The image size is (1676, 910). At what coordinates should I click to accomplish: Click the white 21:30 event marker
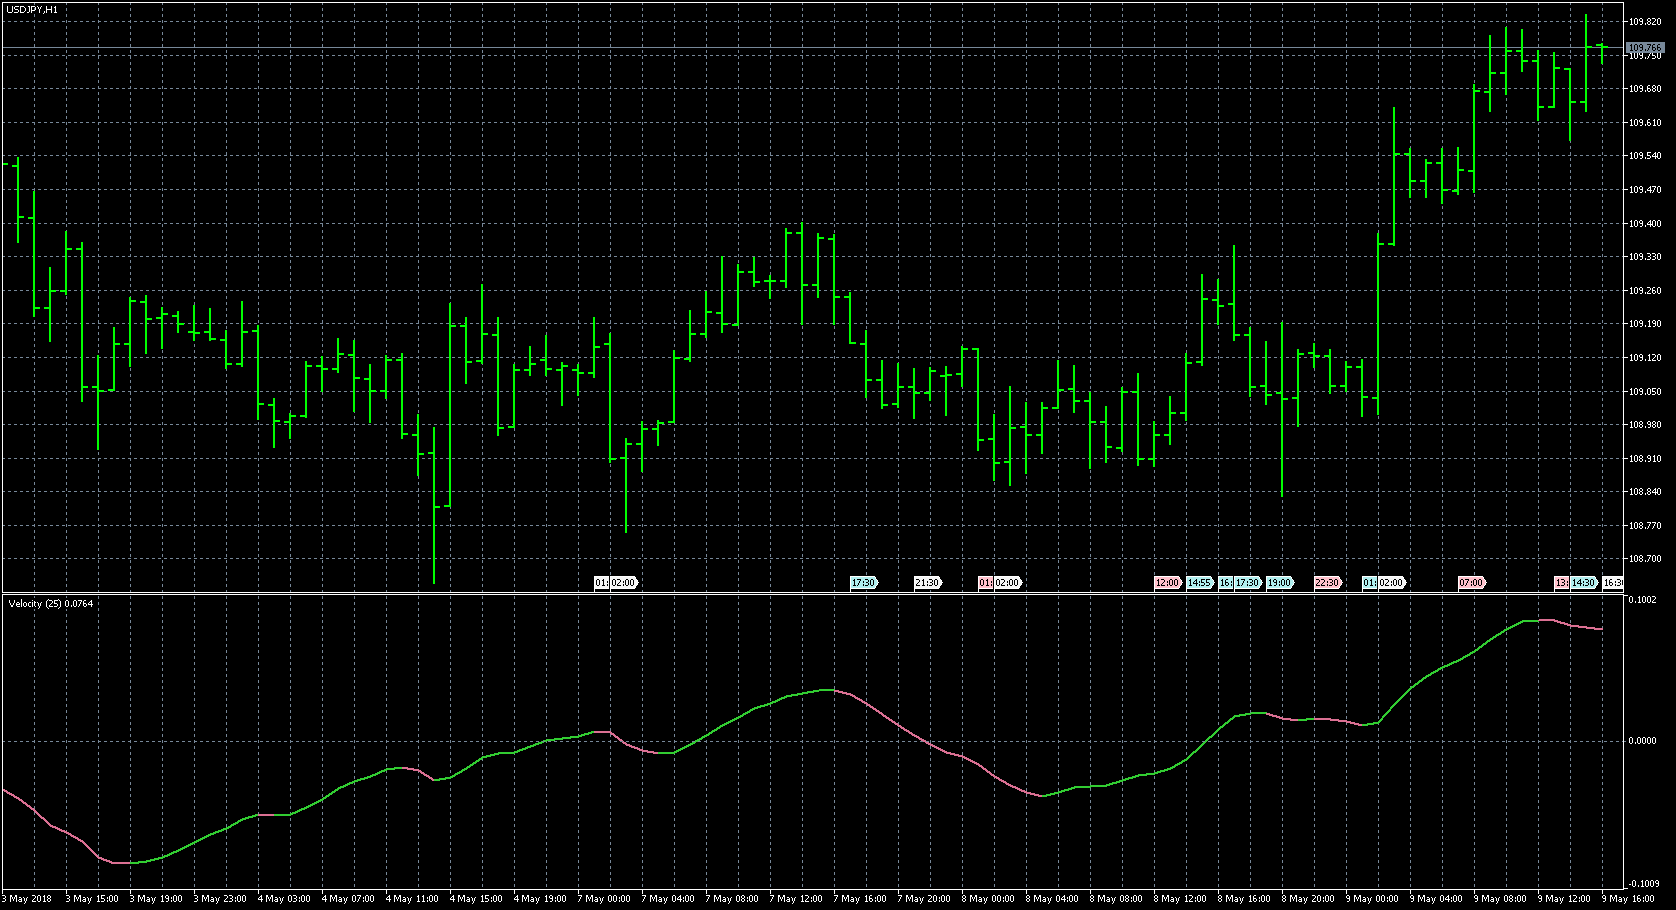[x=927, y=583]
